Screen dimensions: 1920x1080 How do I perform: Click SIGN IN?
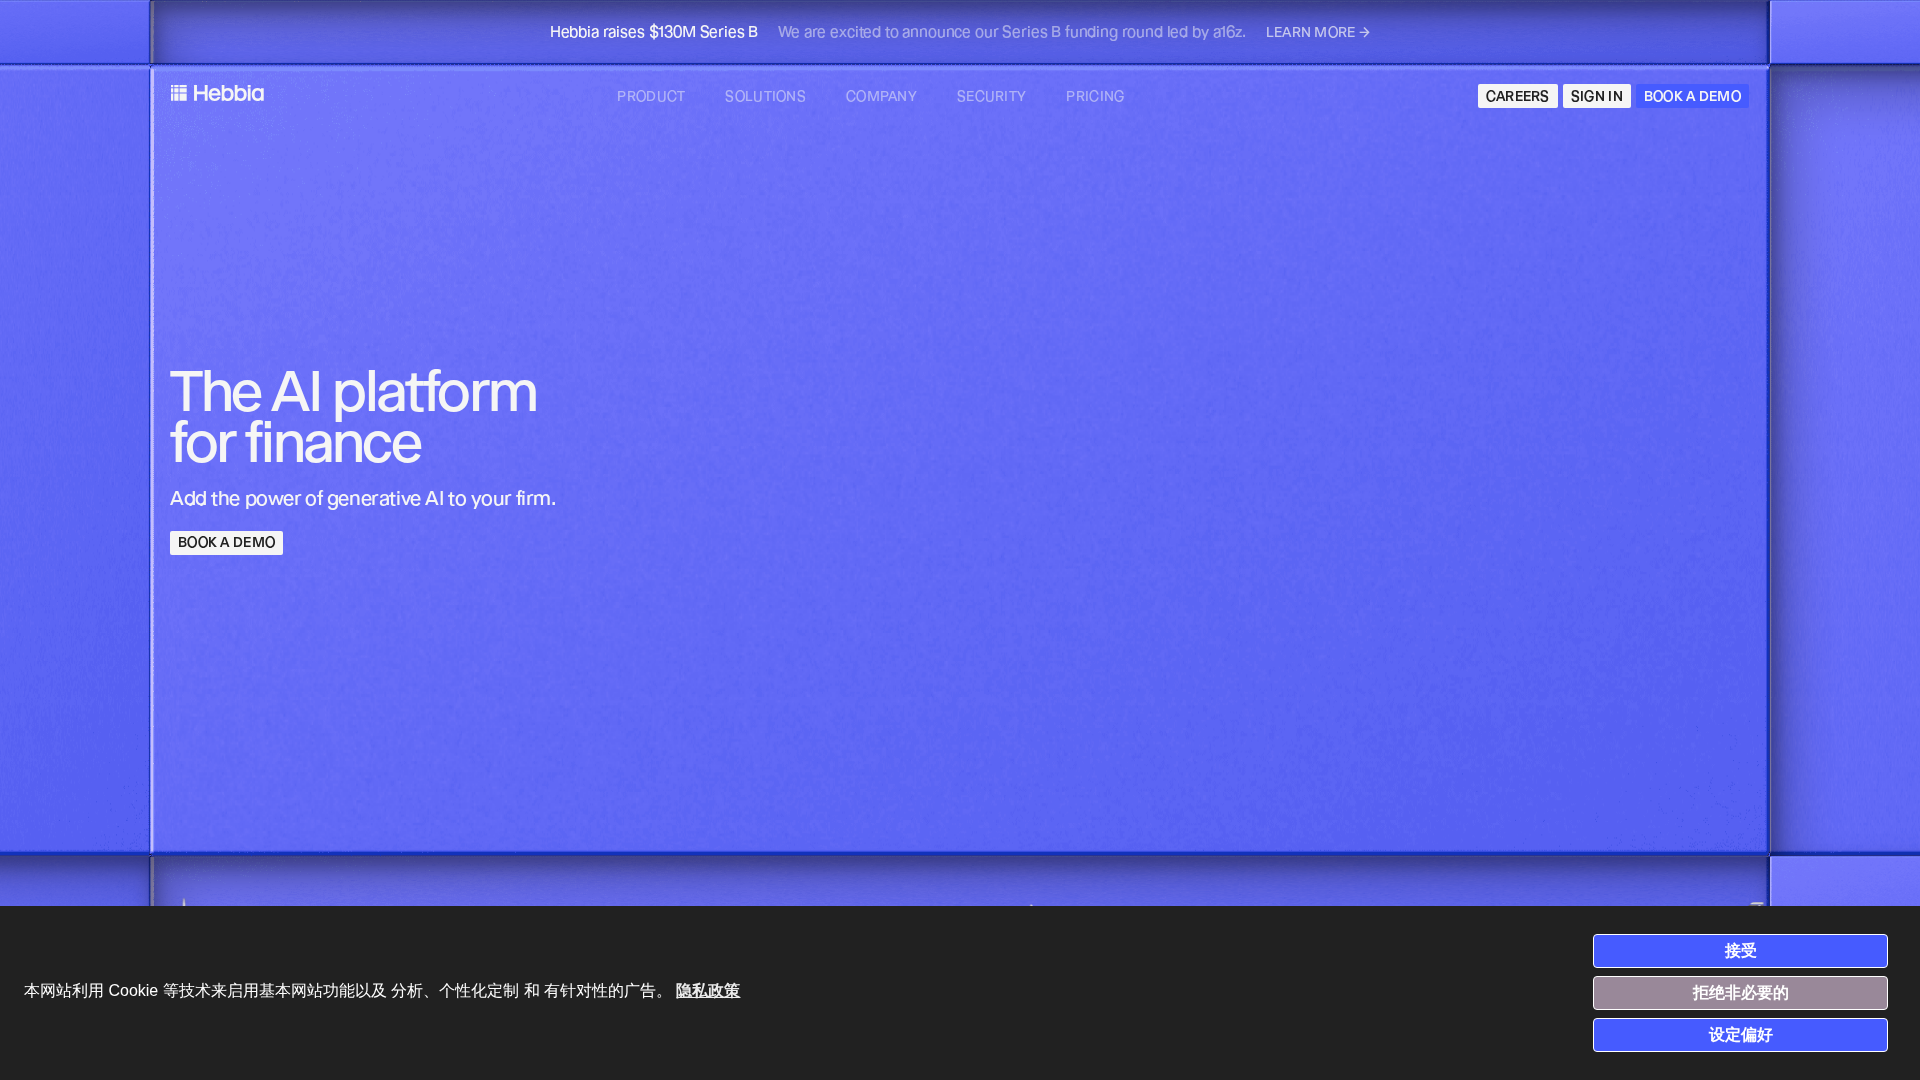point(1596,96)
